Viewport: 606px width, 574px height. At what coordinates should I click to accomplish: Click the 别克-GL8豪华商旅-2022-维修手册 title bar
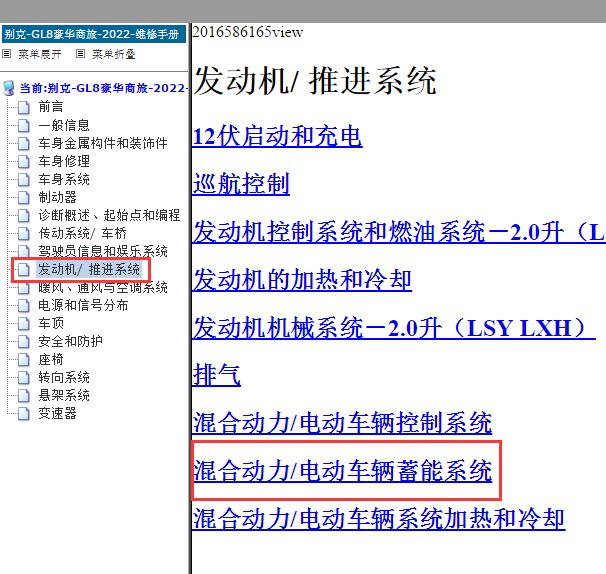(x=94, y=34)
